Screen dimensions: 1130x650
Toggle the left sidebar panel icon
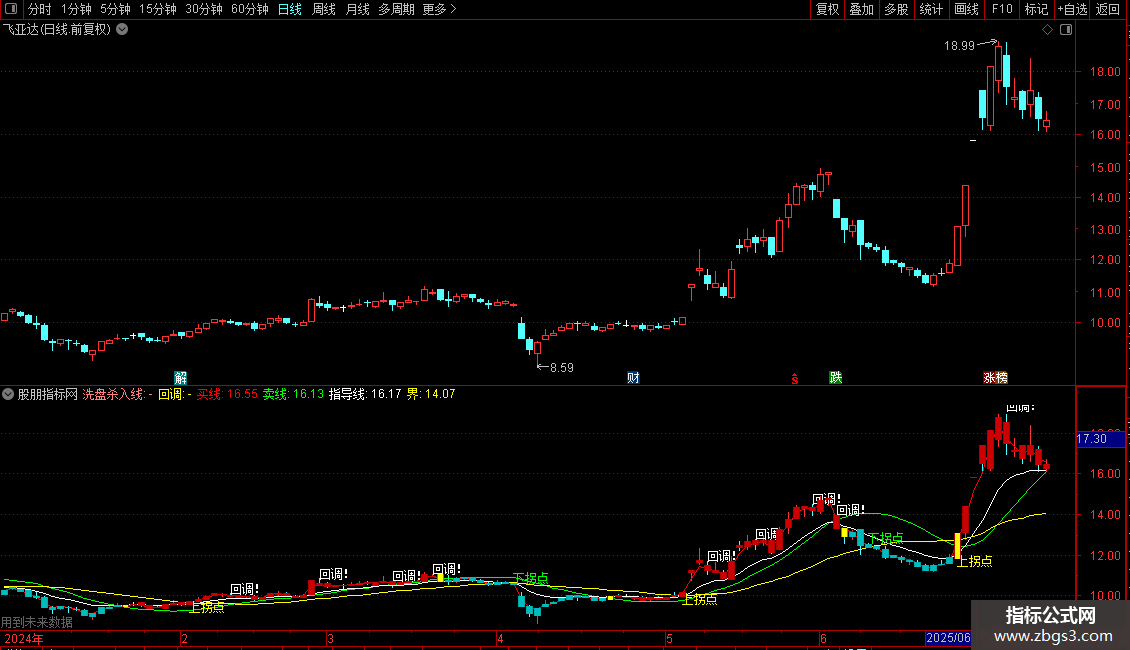tap(11, 9)
